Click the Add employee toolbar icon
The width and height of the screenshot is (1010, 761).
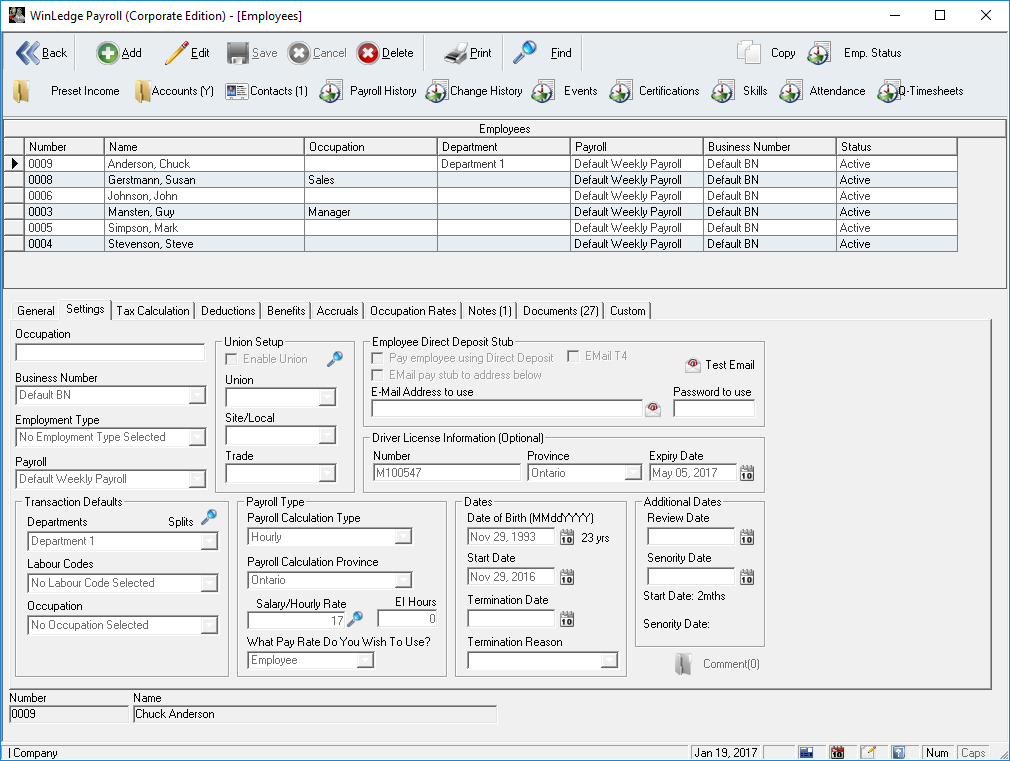pyautogui.click(x=107, y=53)
